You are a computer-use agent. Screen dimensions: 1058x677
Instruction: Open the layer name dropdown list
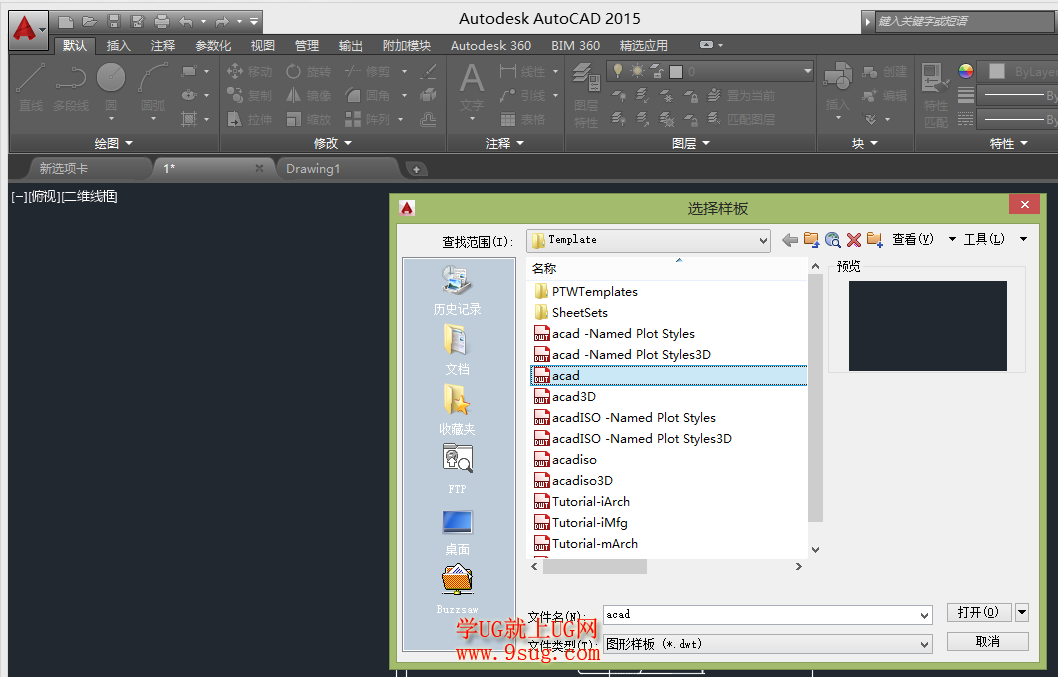[x=808, y=71]
